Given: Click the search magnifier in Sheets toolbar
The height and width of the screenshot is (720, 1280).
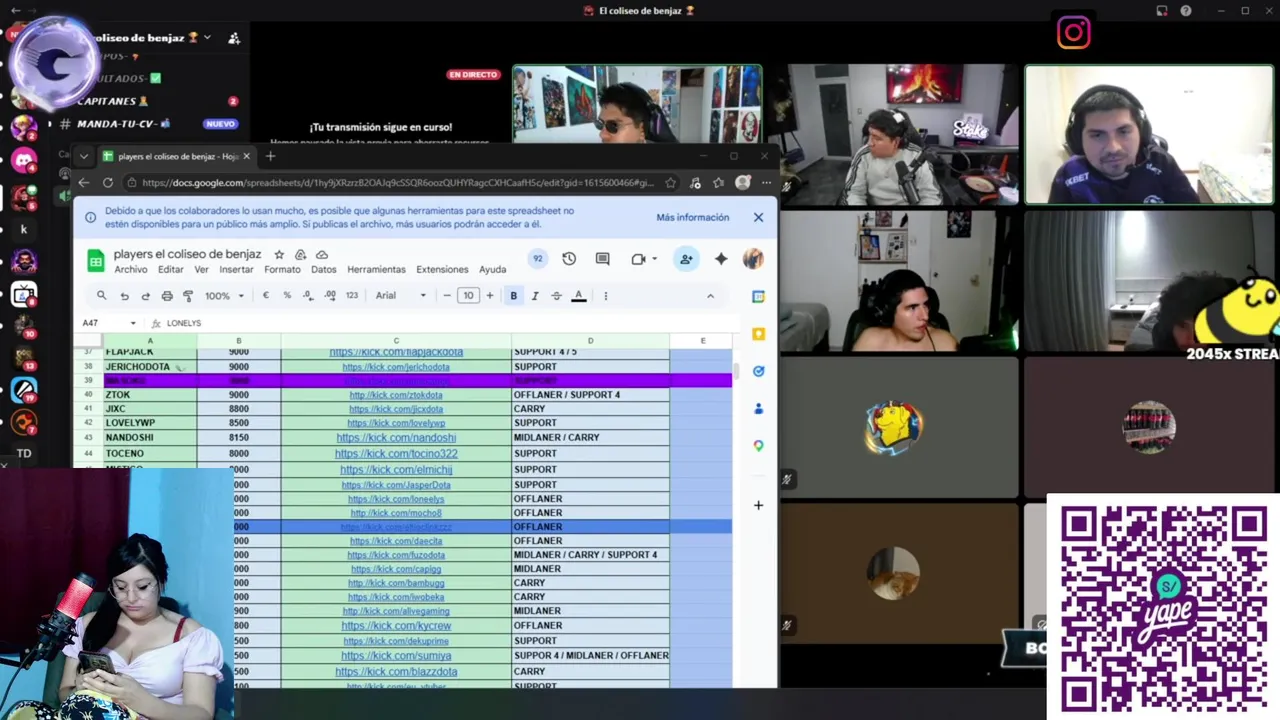Looking at the screenshot, I should (101, 296).
